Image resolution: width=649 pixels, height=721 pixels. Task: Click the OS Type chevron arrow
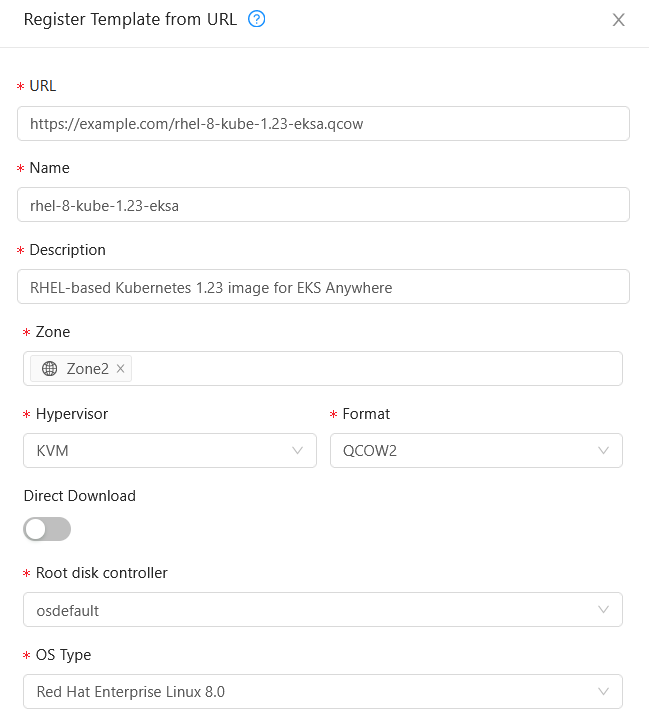(604, 692)
